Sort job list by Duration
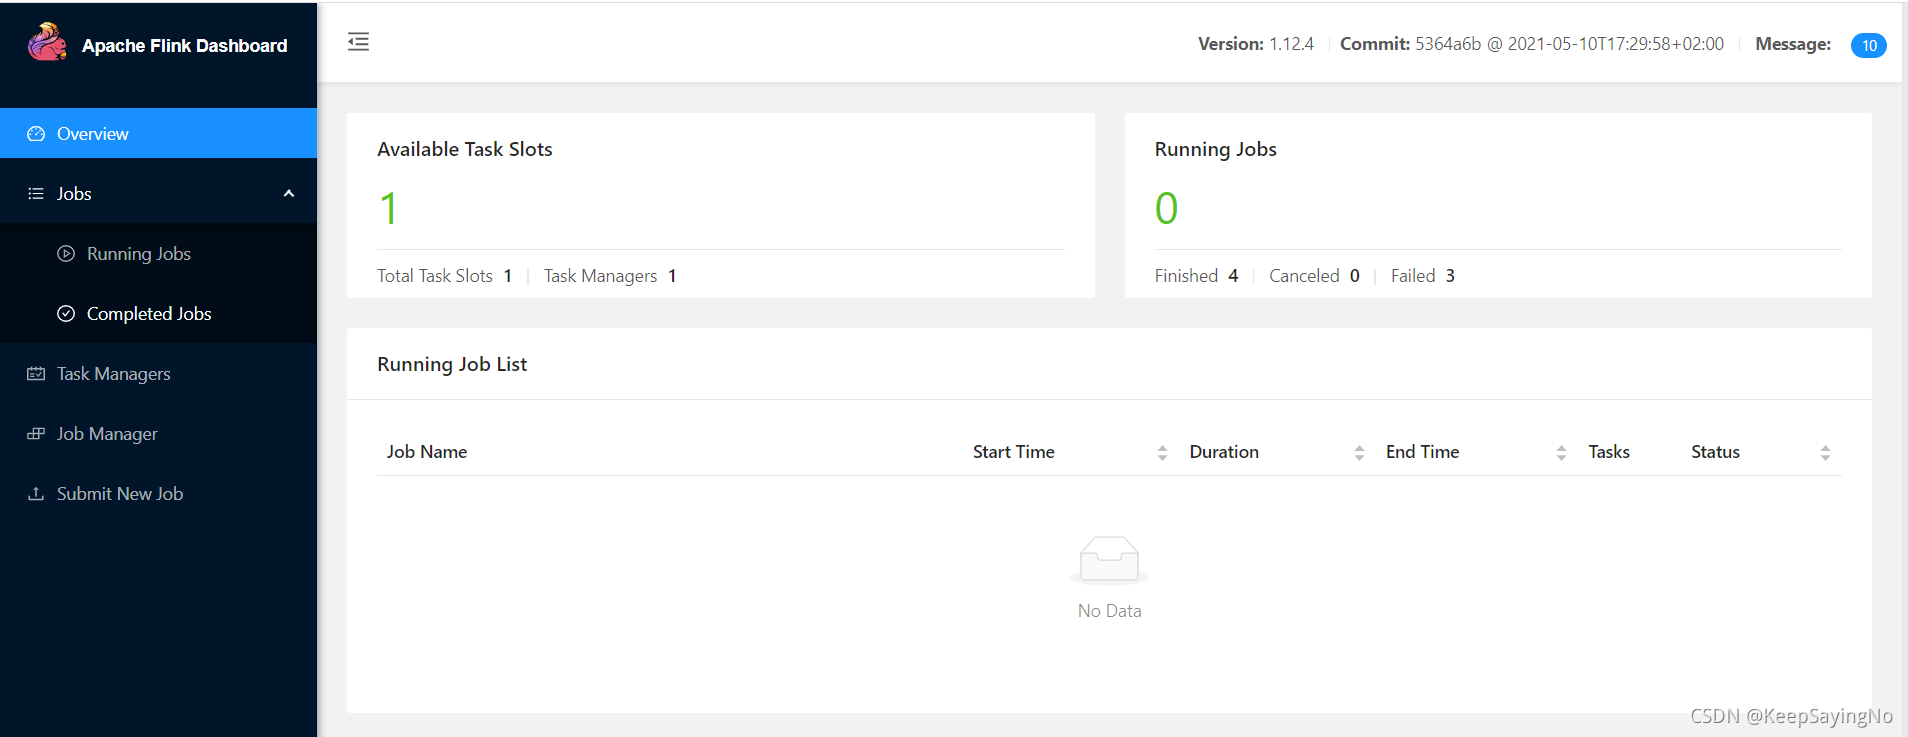 click(x=1359, y=453)
